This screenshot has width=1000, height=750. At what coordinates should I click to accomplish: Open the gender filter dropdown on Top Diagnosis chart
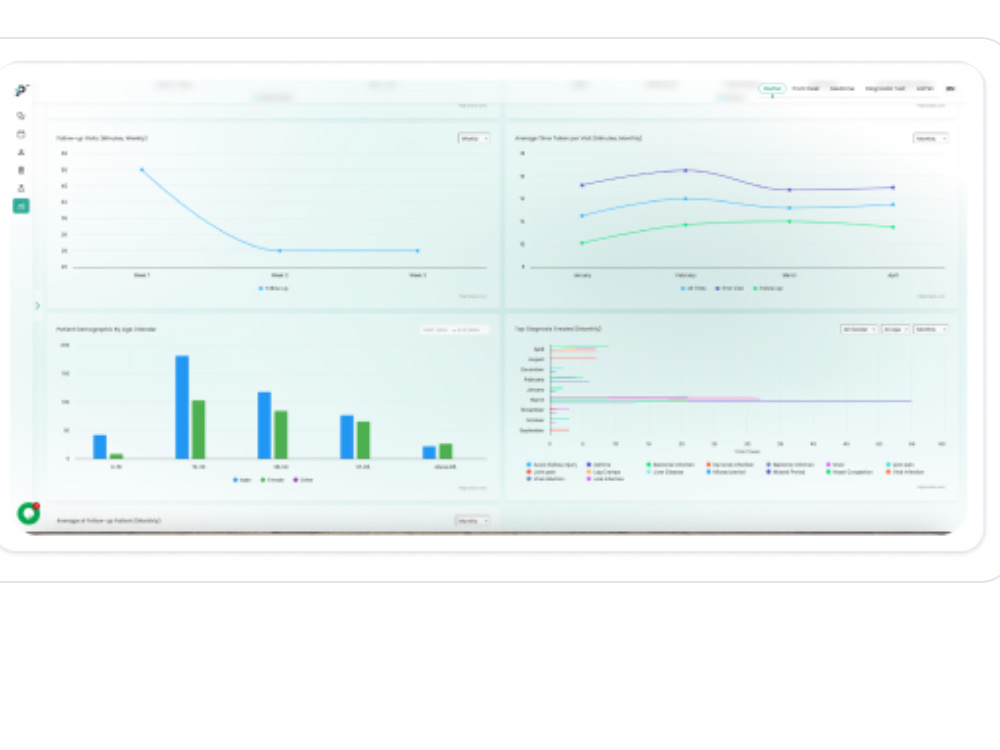[858, 329]
